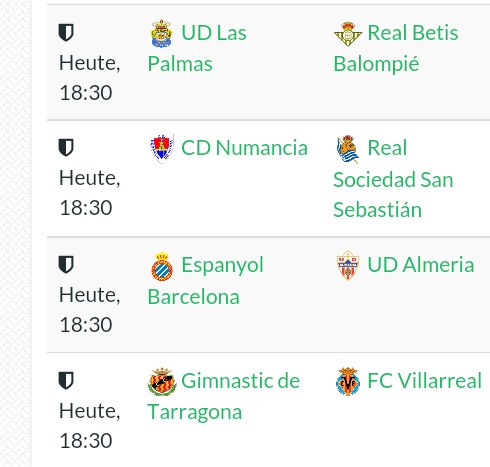This screenshot has width=490, height=467.
Task: Click shield icon in Numancia match row
Action: (66, 148)
